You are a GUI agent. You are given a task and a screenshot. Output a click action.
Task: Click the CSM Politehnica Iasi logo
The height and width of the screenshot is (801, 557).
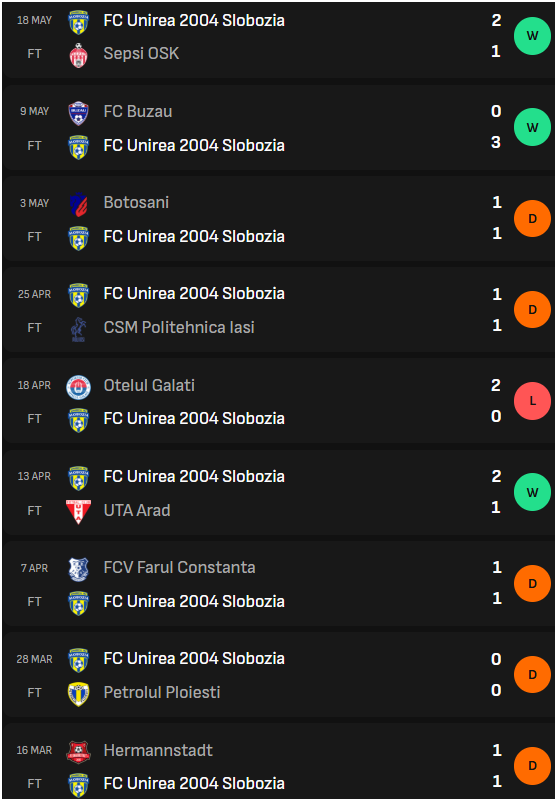(x=78, y=329)
